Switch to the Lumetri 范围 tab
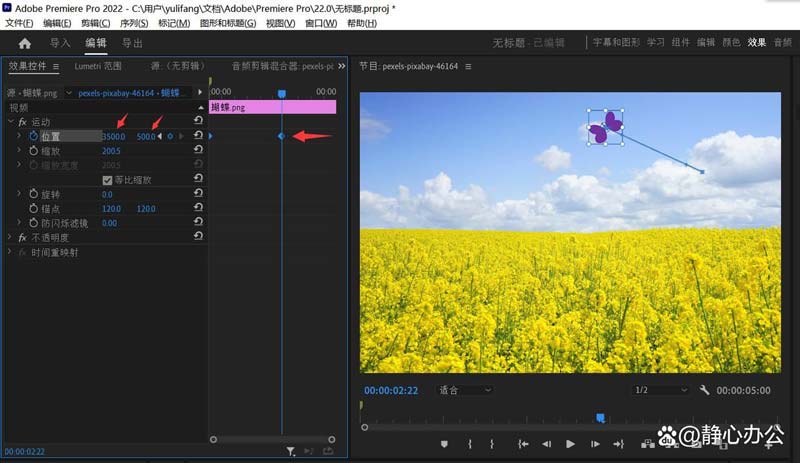Image resolution: width=800 pixels, height=463 pixels. (98, 66)
